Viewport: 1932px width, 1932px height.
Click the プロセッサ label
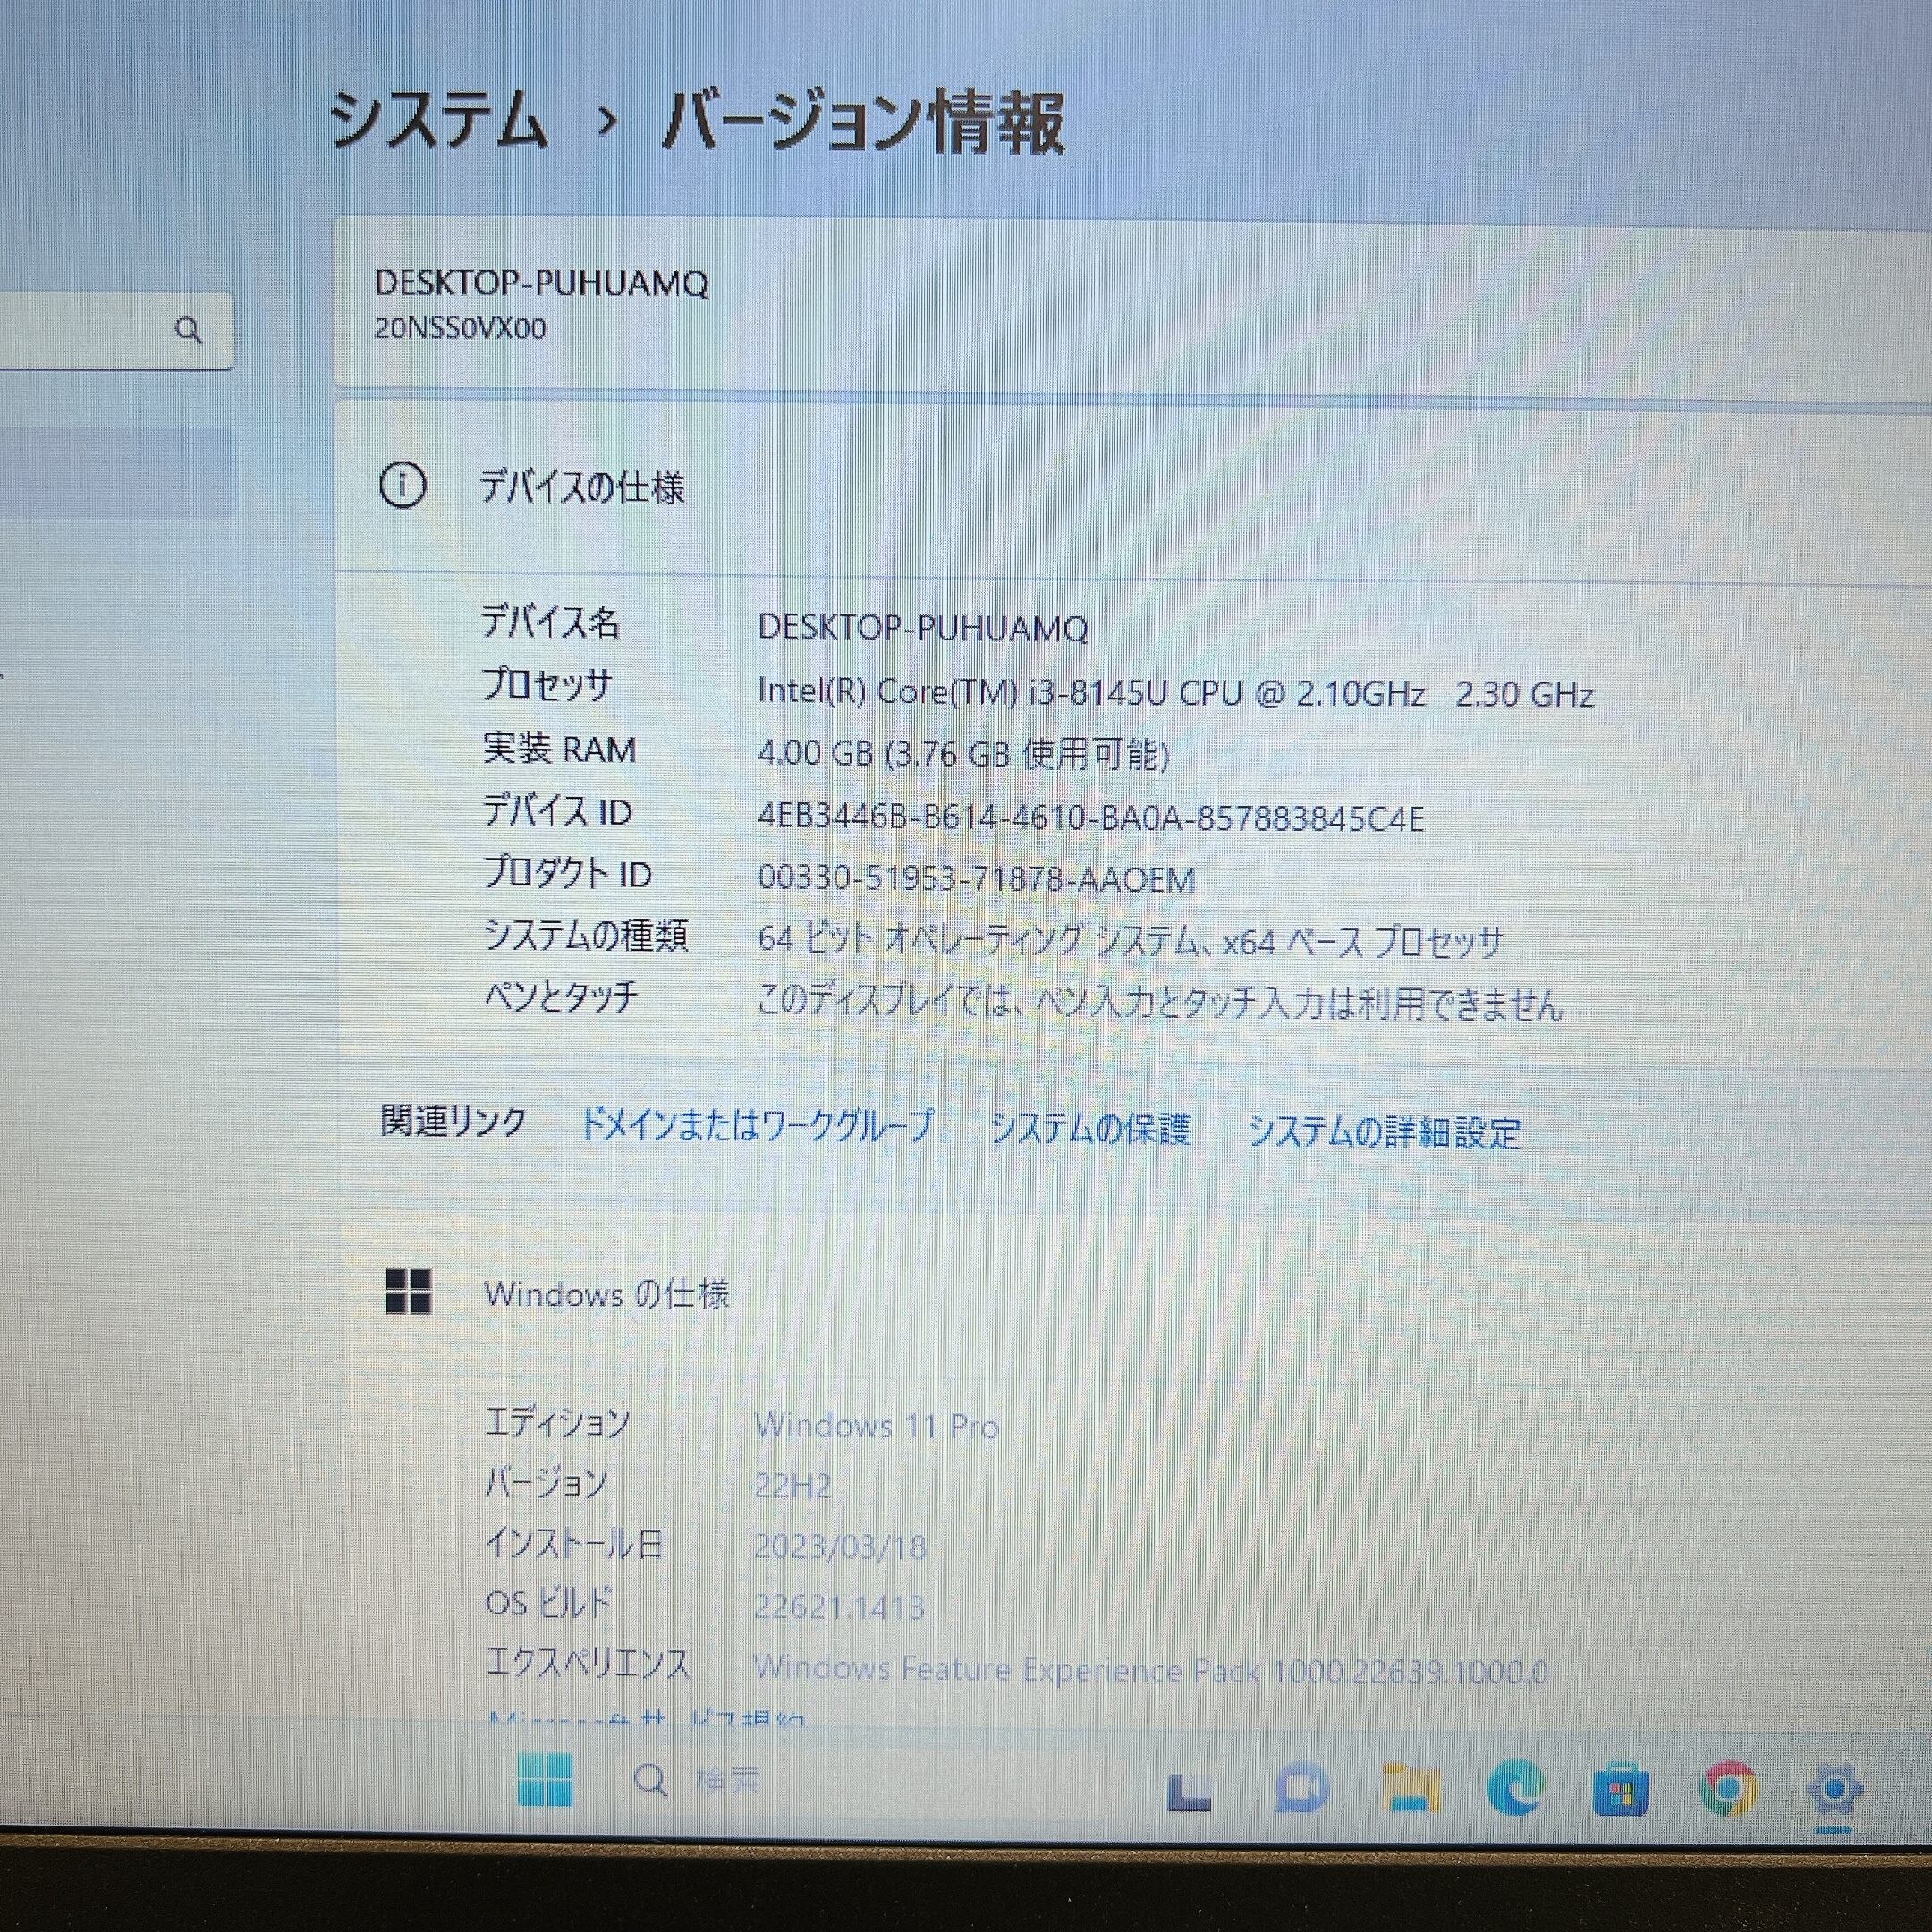tap(546, 685)
